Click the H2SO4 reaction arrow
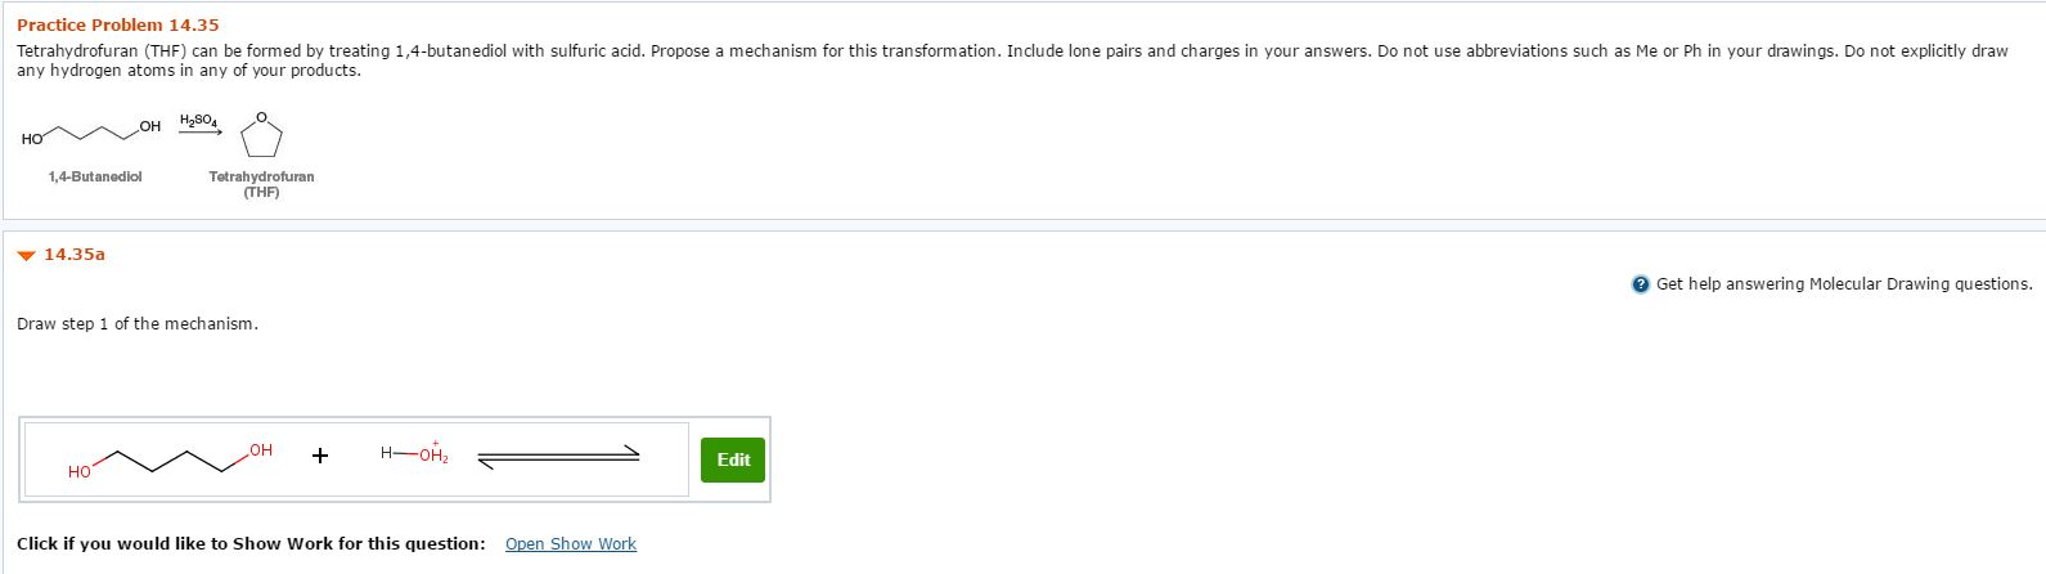 pyautogui.click(x=200, y=131)
